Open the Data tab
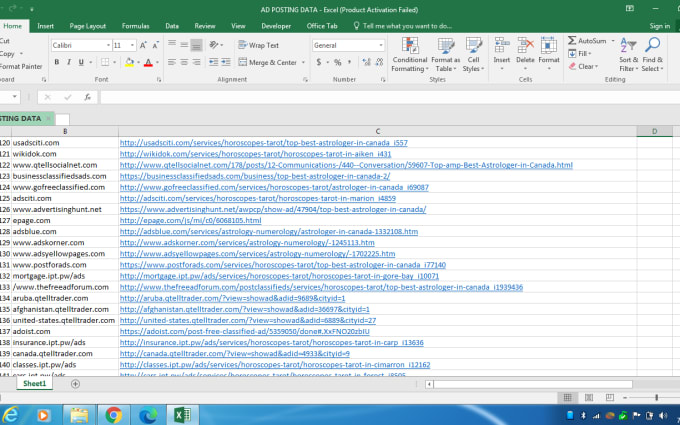The image size is (680, 425). click(172, 26)
